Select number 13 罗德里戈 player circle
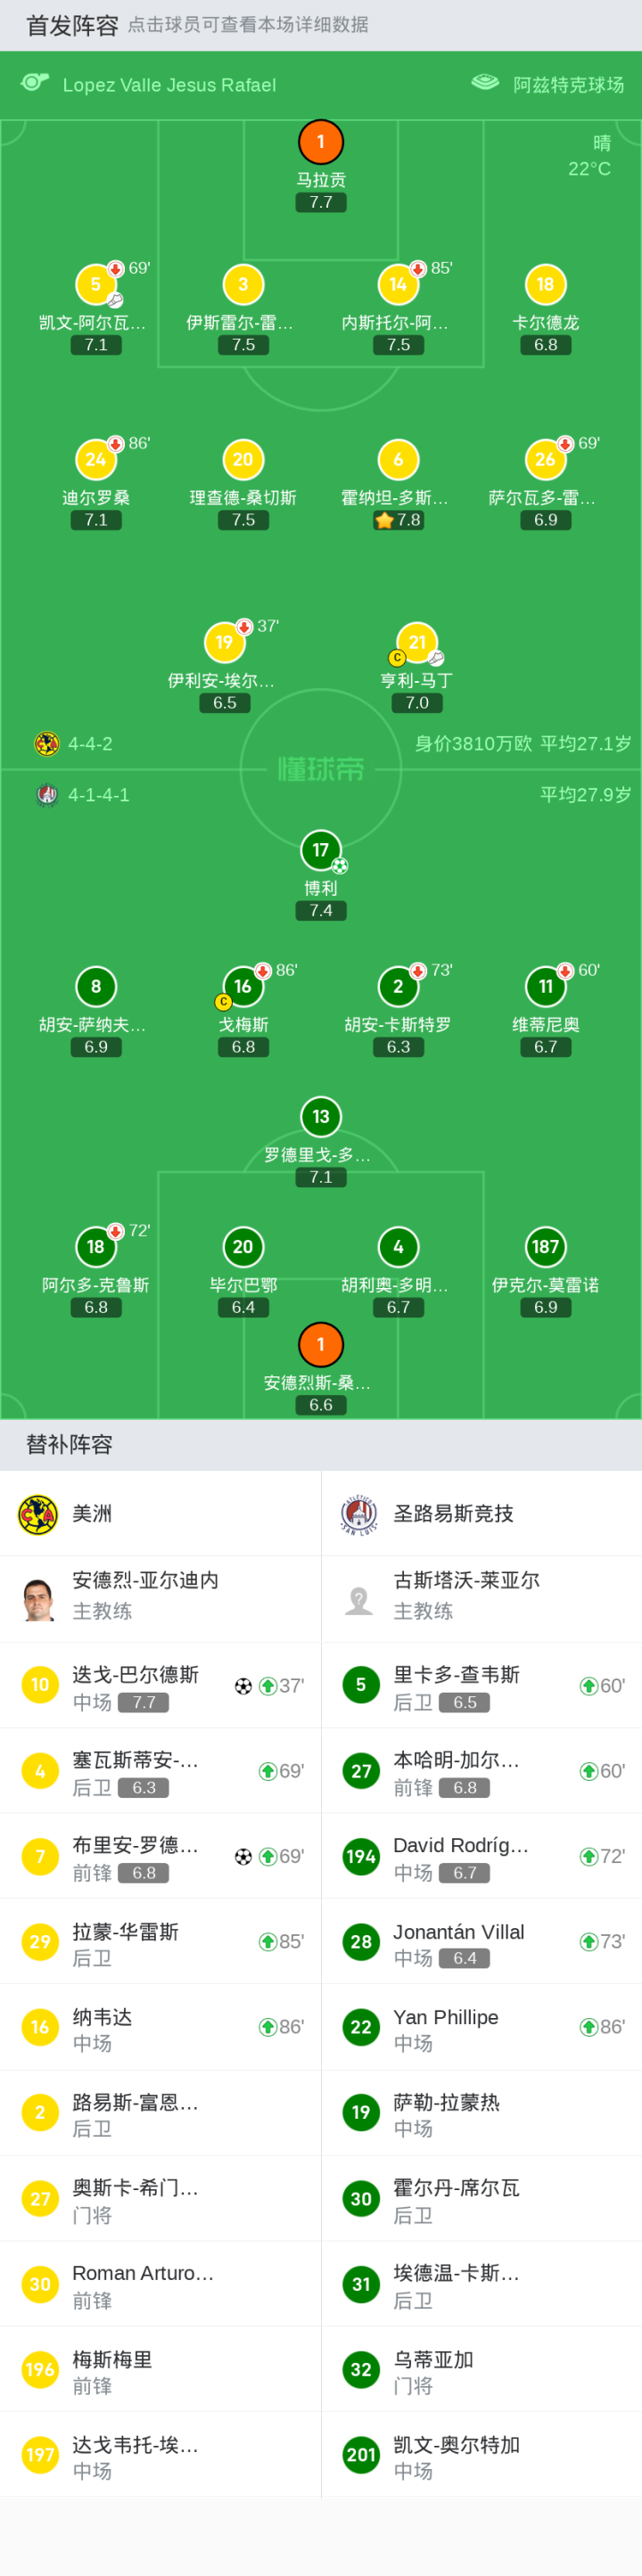 coord(321,1117)
